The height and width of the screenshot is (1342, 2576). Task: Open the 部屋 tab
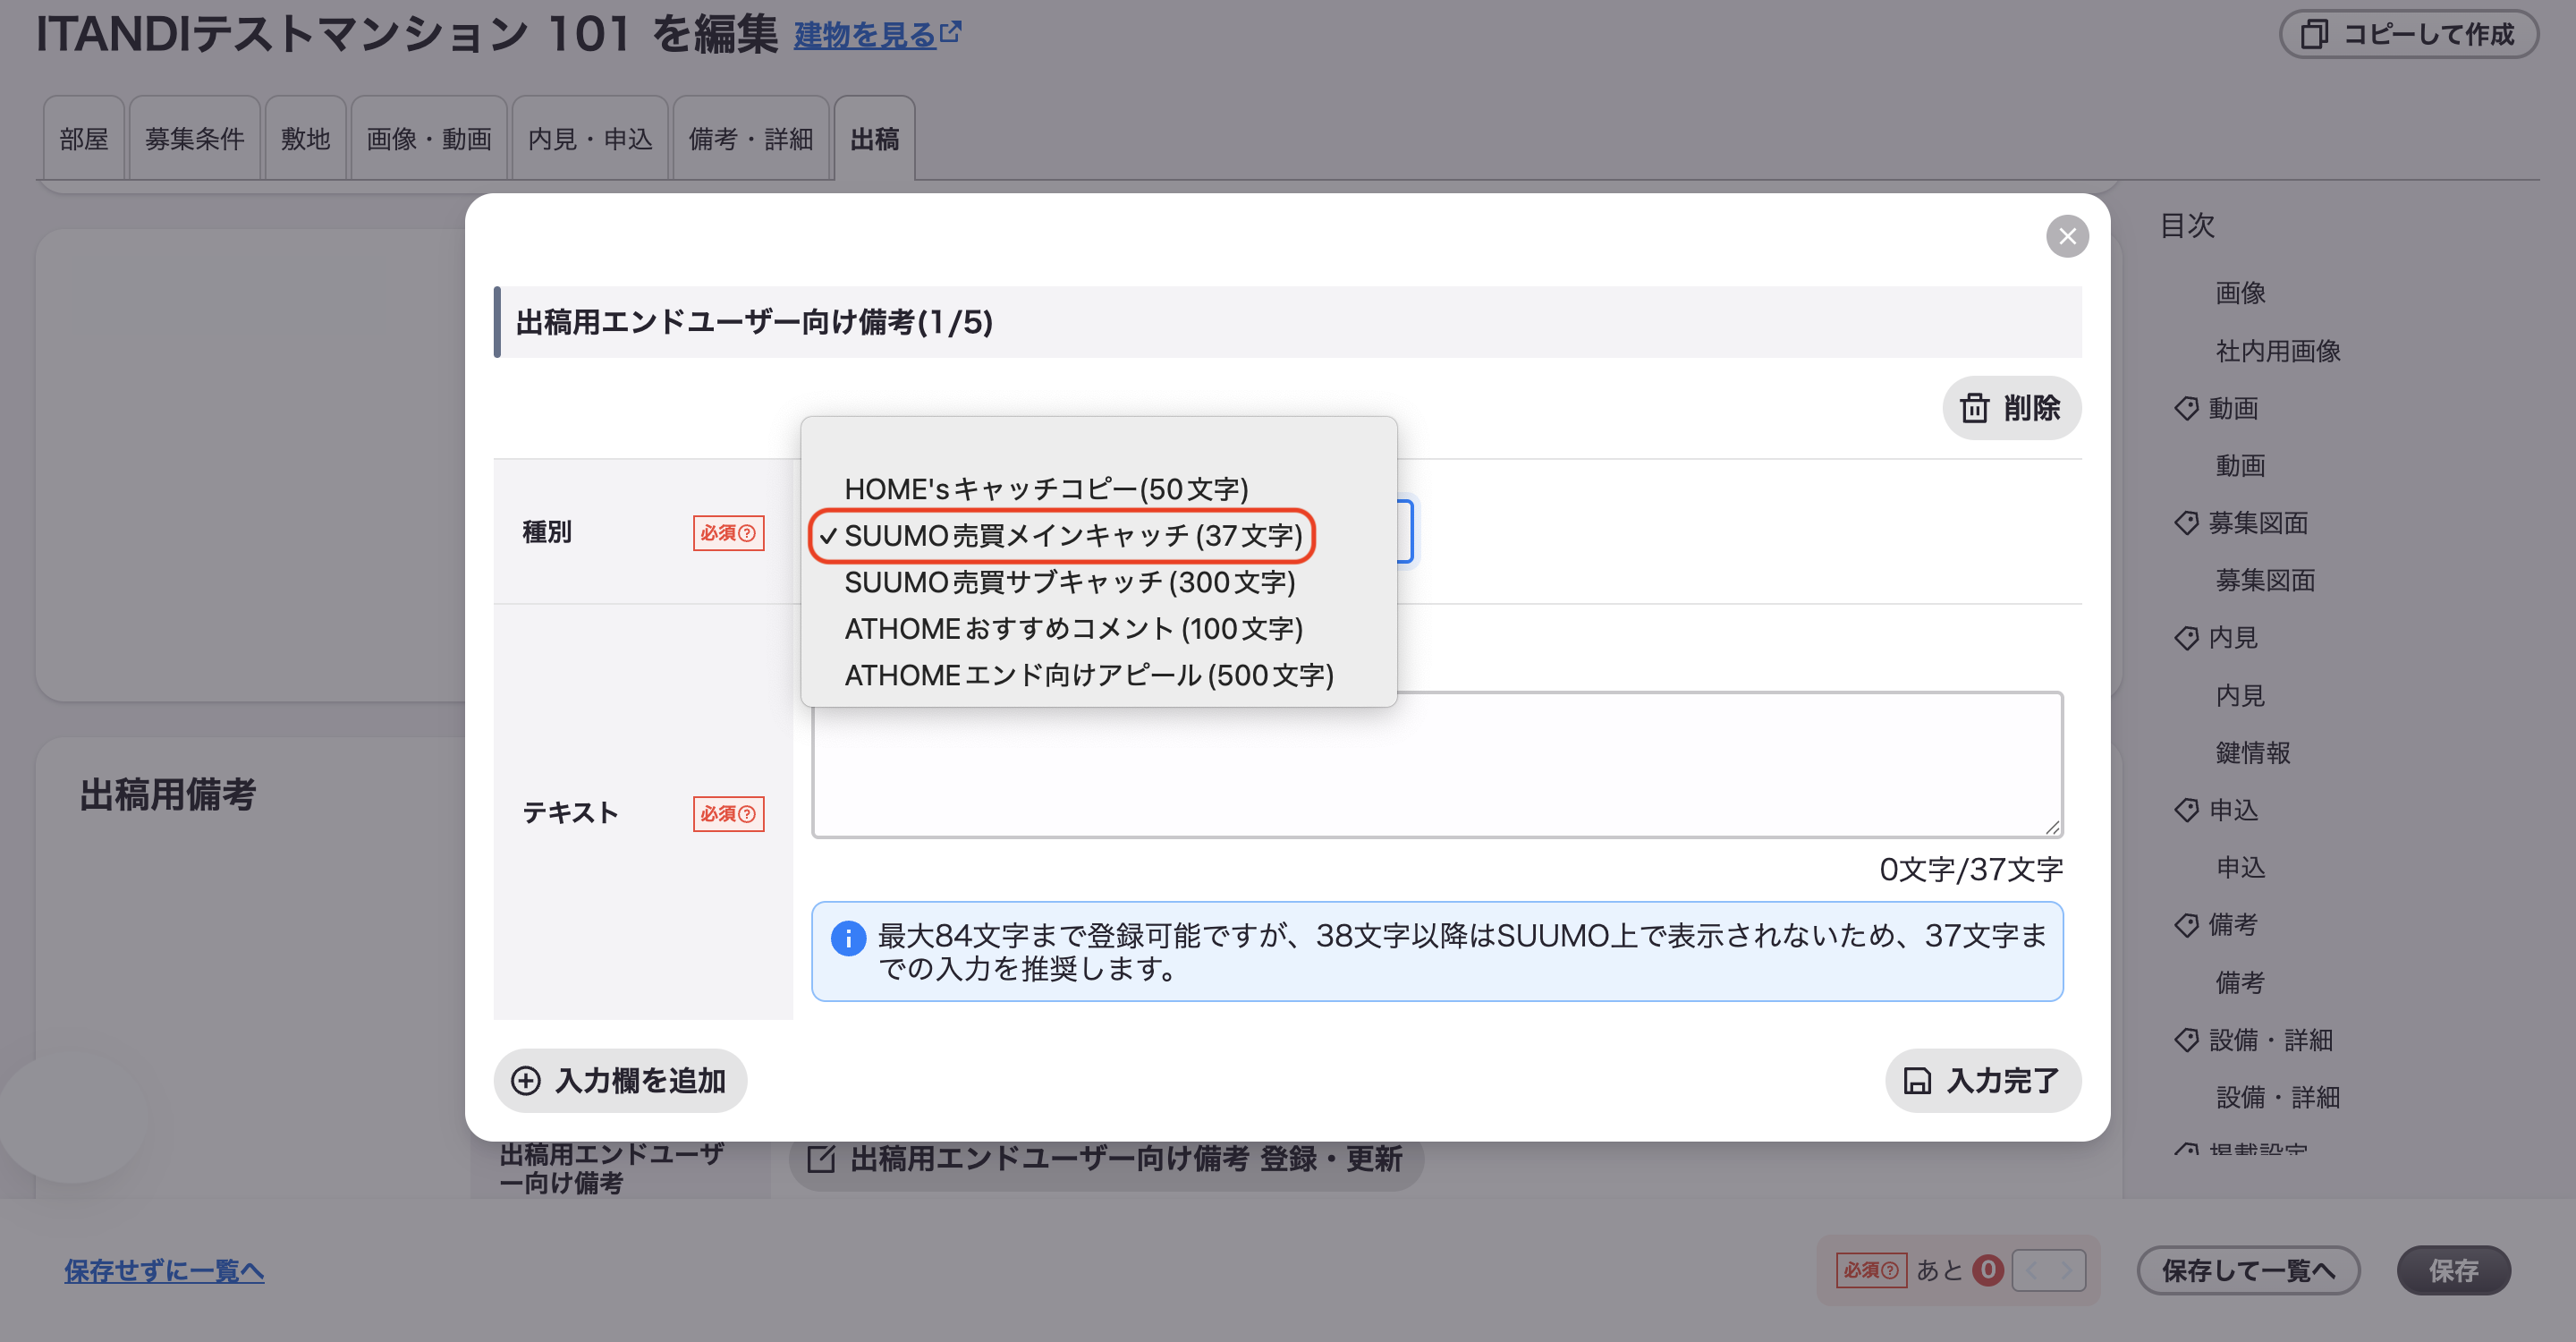pos(84,139)
